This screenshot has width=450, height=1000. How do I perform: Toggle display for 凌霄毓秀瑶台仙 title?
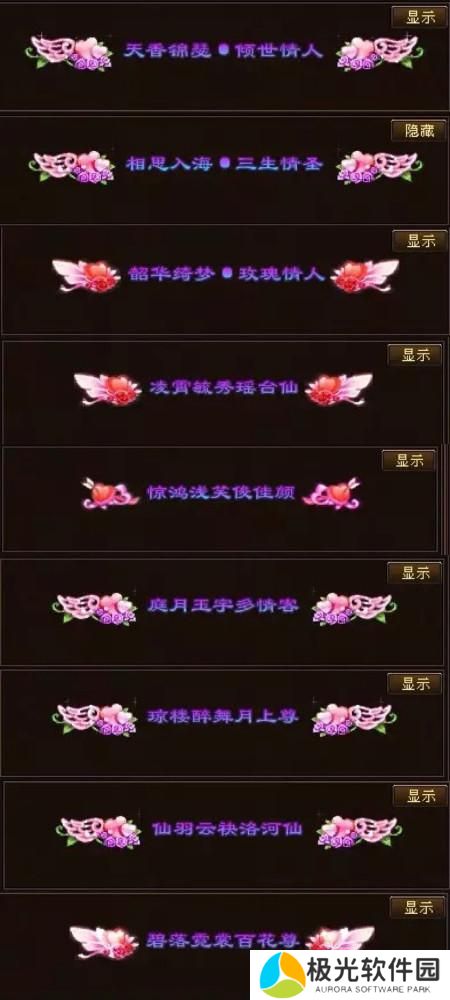414,355
